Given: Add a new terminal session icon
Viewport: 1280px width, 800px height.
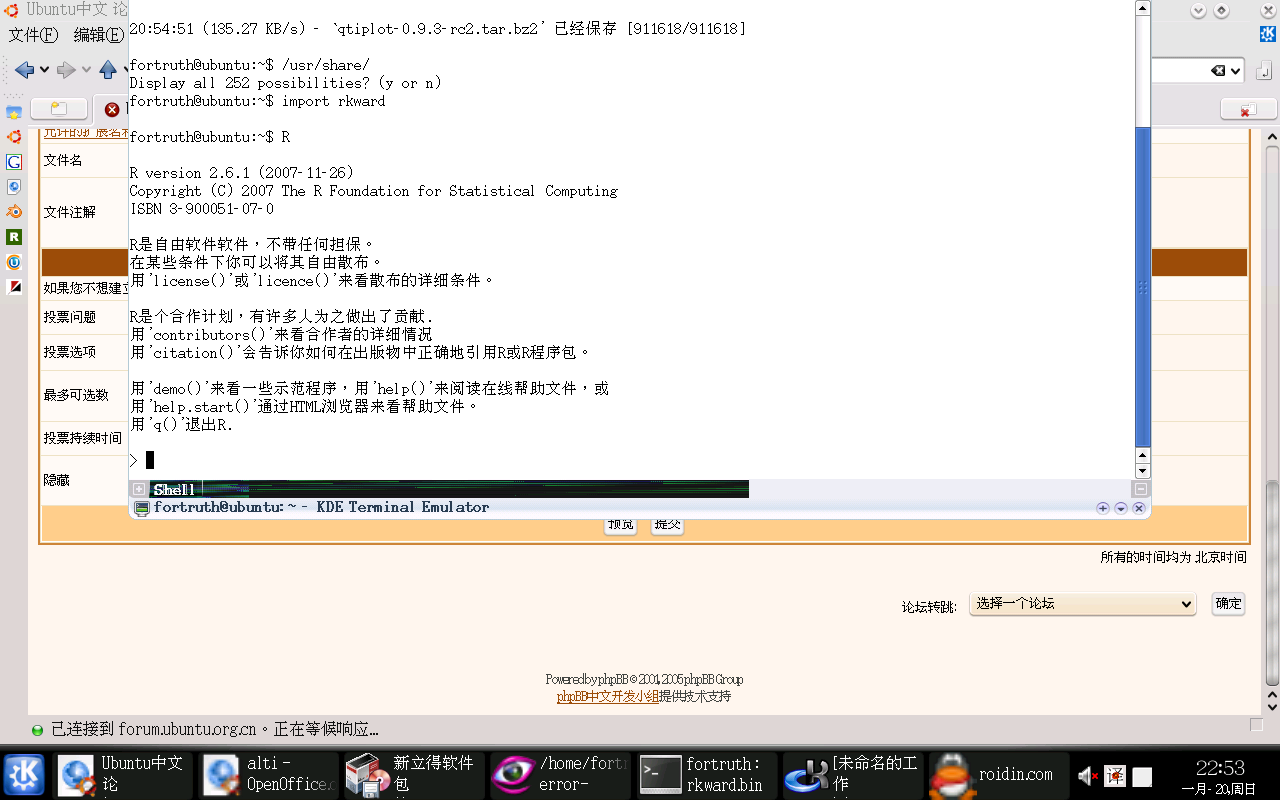Looking at the screenshot, I should click(x=139, y=489).
